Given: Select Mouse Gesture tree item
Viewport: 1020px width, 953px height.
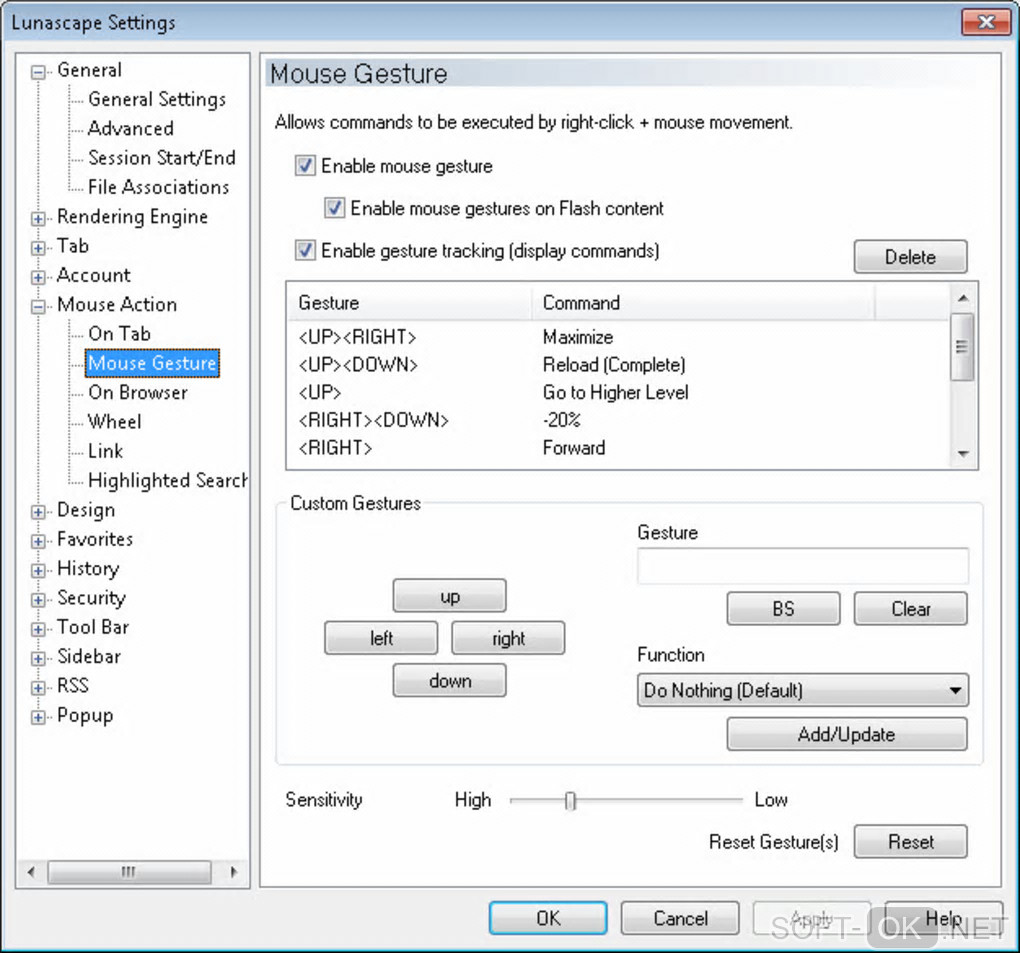Looking at the screenshot, I should click(152, 363).
